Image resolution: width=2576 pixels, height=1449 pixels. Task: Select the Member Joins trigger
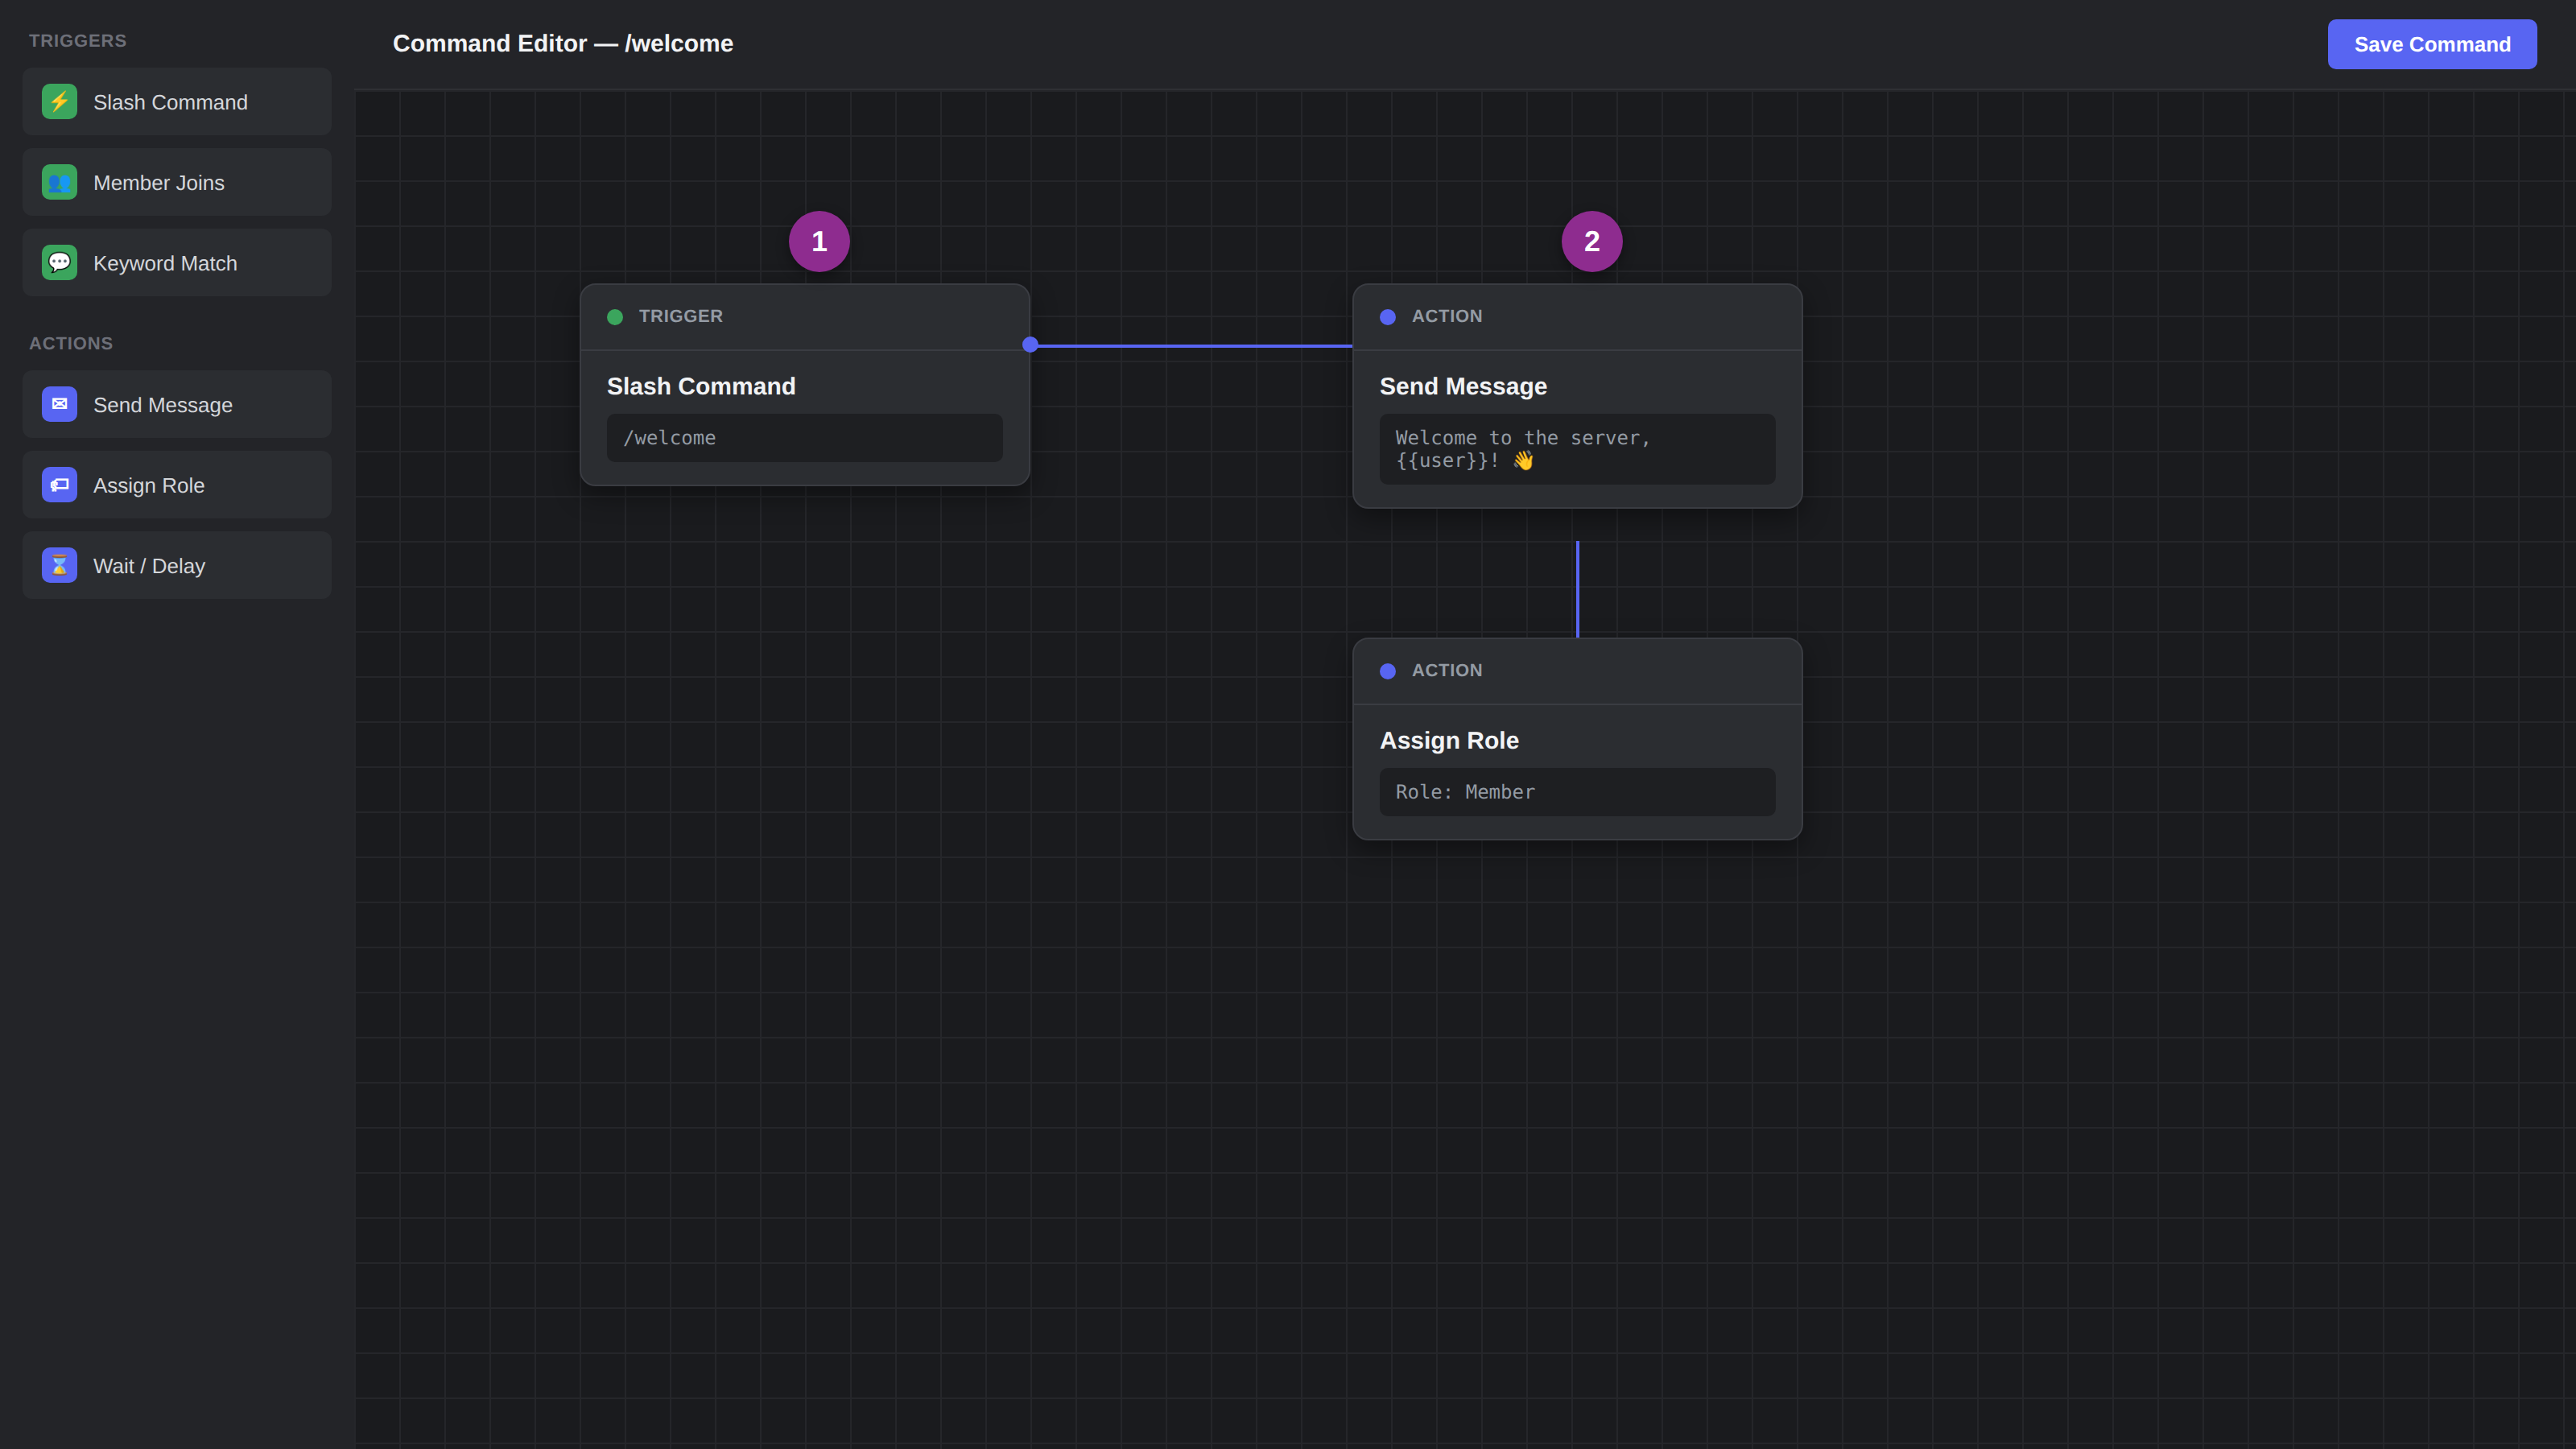pos(177,182)
